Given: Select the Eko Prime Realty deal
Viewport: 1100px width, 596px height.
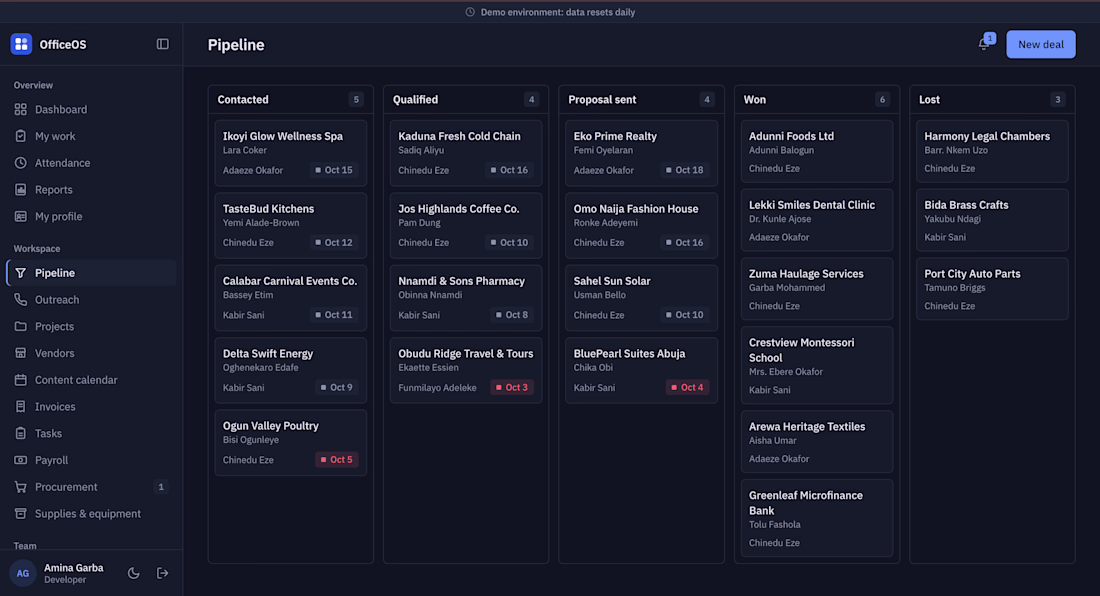Looking at the screenshot, I should (641, 153).
